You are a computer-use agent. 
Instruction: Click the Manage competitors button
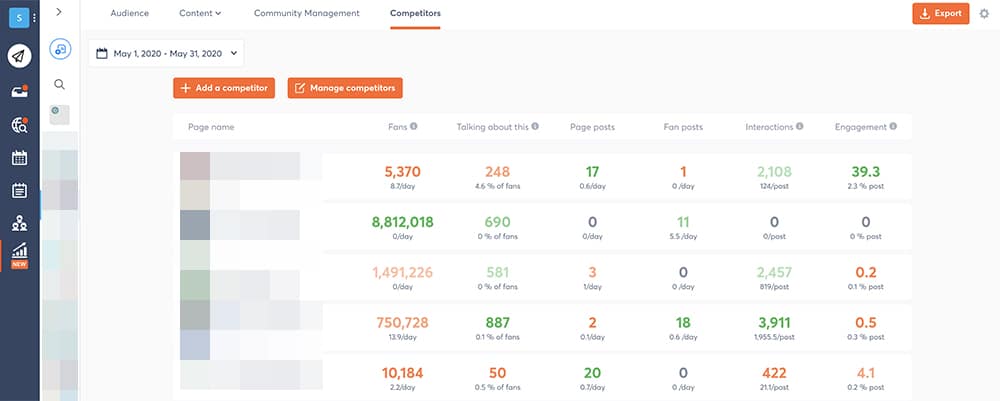pyautogui.click(x=345, y=88)
